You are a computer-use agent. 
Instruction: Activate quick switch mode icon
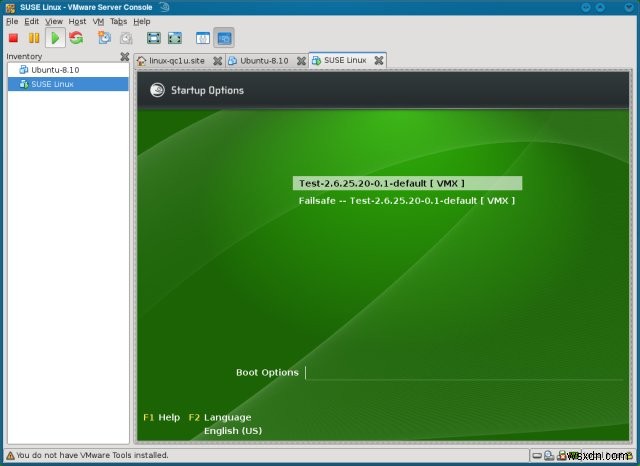[x=175, y=38]
